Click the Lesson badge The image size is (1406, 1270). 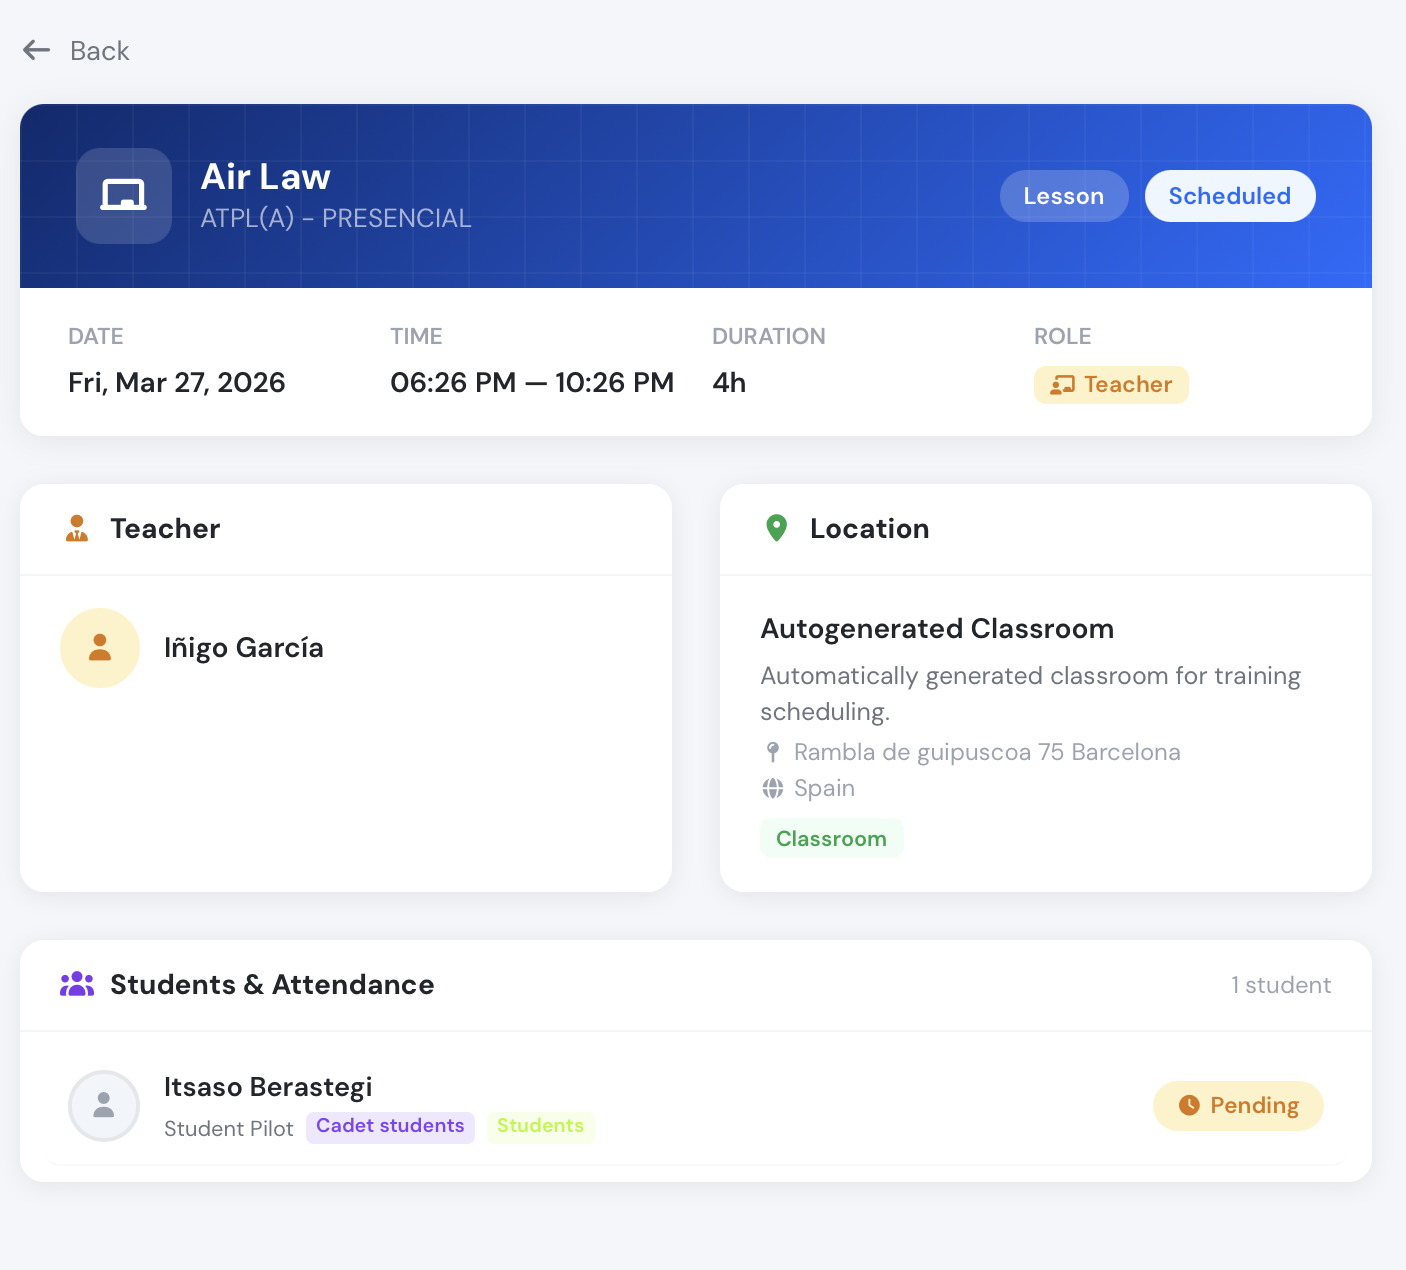click(1064, 196)
